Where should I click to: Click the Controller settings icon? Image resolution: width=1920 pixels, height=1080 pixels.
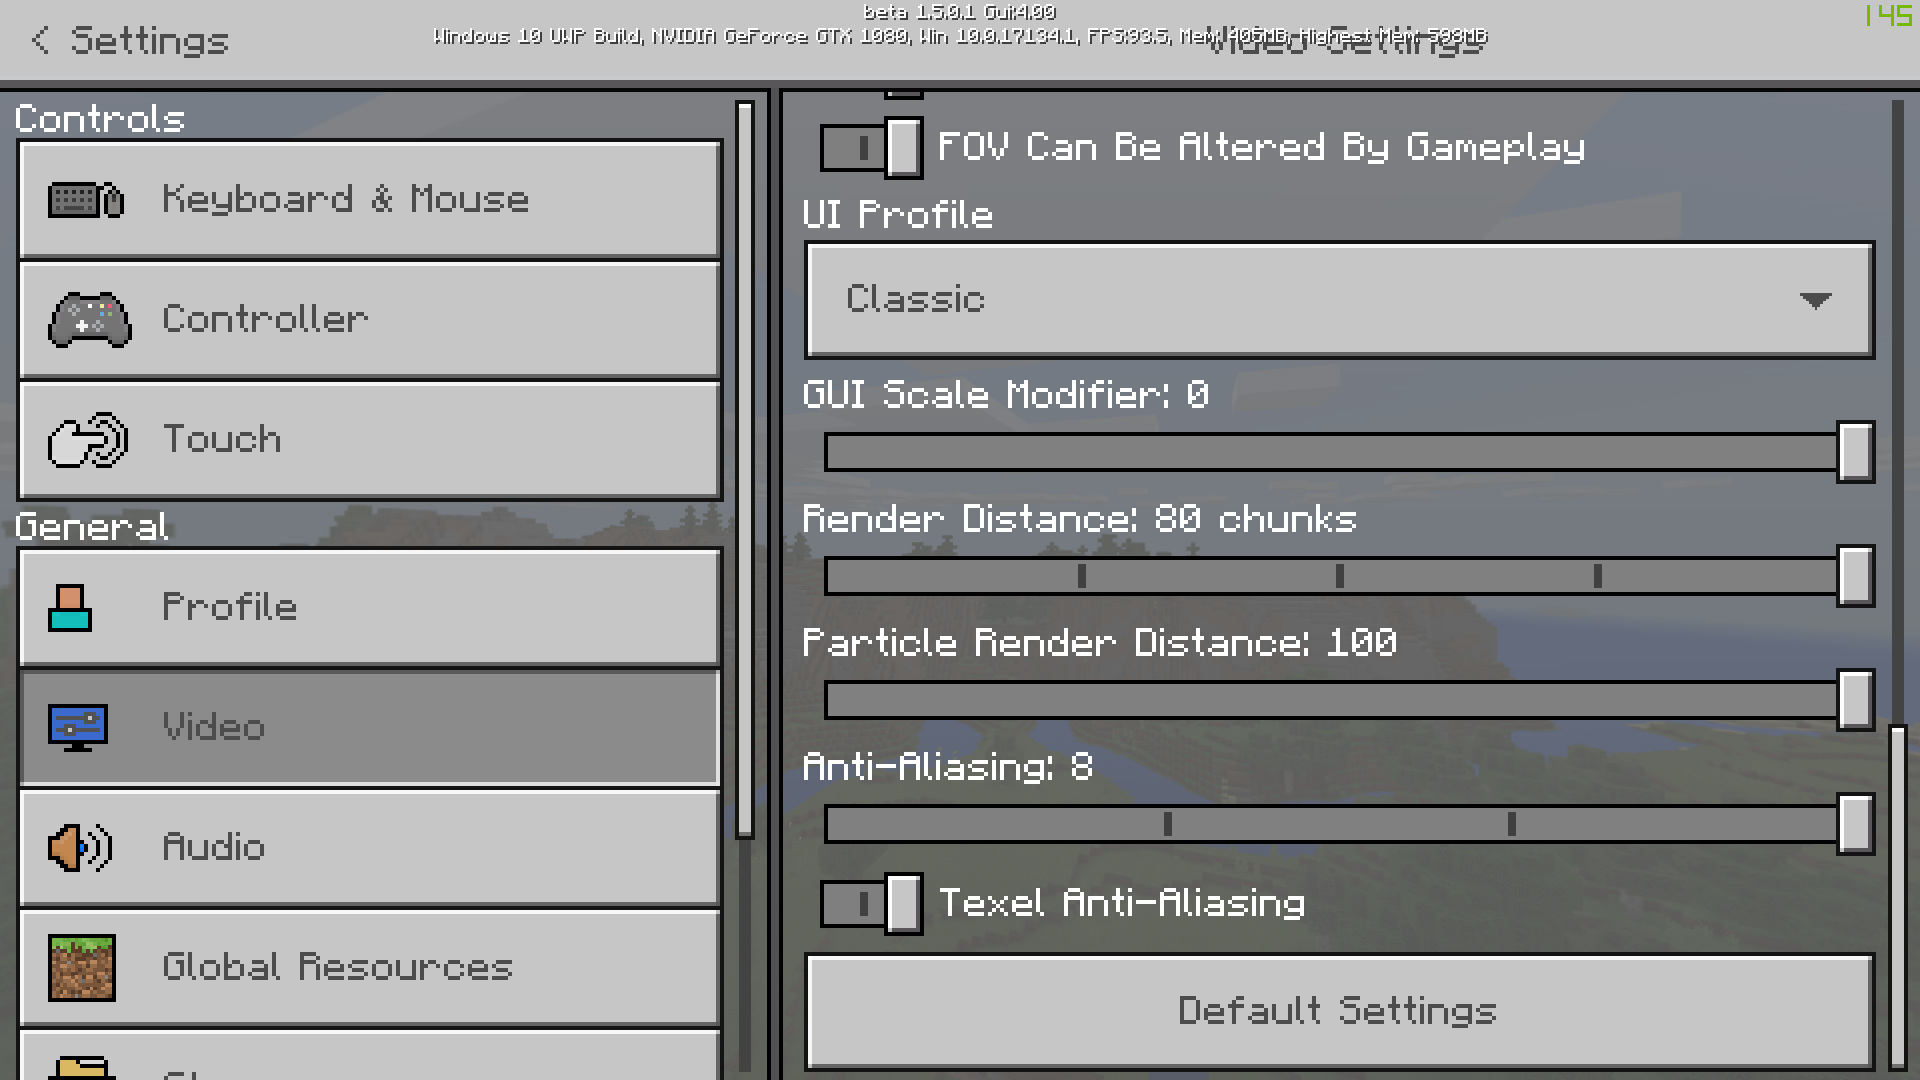tap(88, 318)
